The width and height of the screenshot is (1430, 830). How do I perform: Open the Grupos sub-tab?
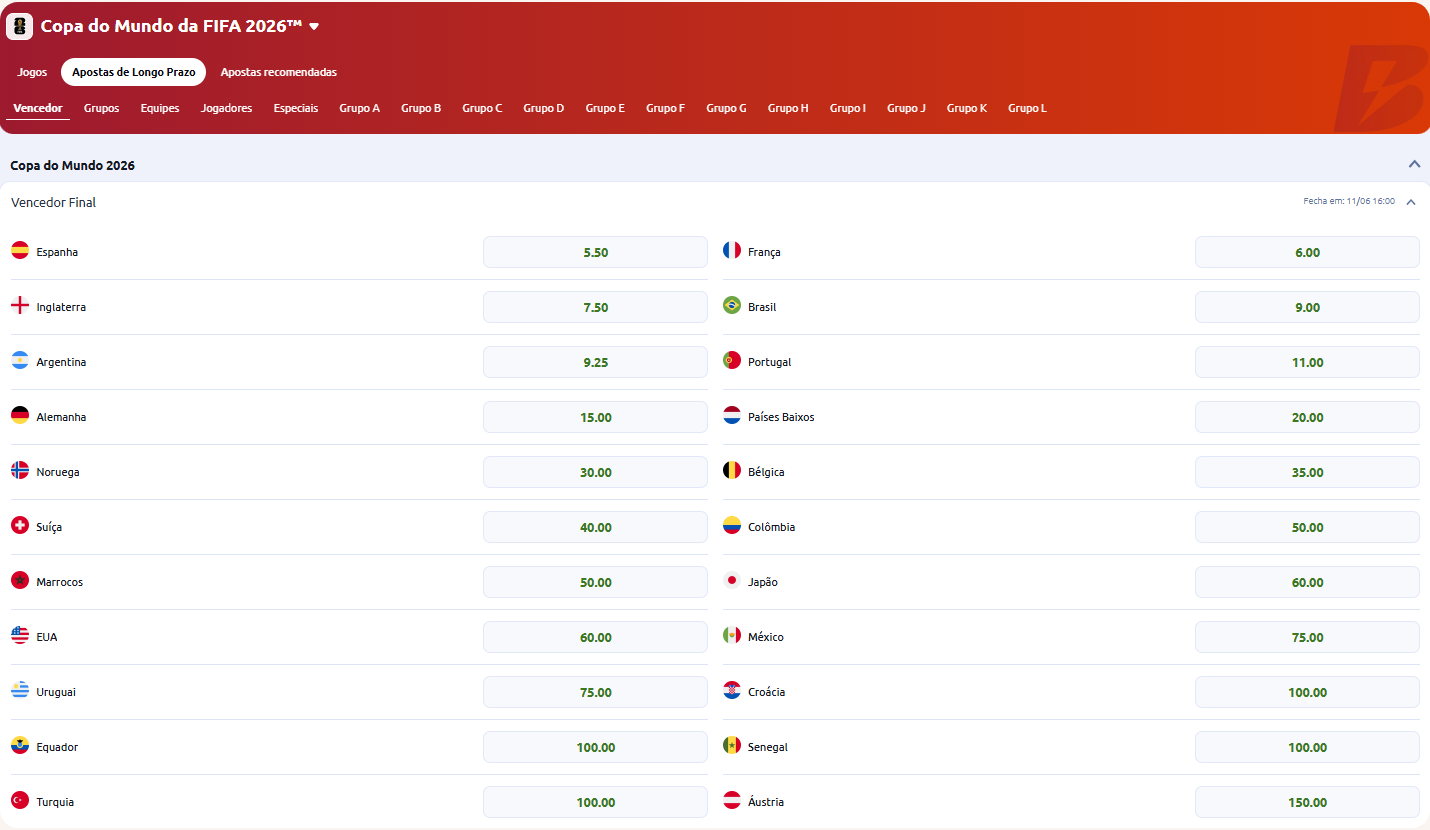coord(101,108)
